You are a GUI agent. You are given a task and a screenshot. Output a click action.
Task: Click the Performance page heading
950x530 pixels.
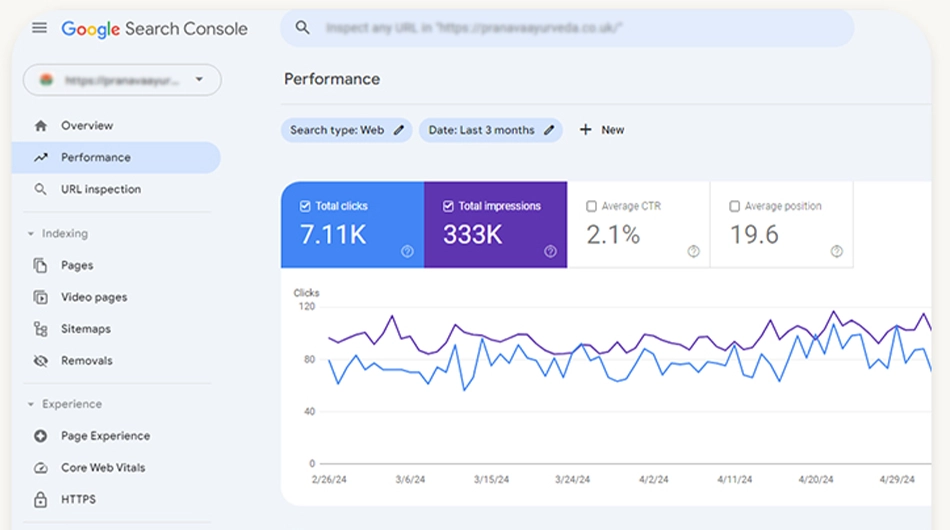[x=332, y=79]
